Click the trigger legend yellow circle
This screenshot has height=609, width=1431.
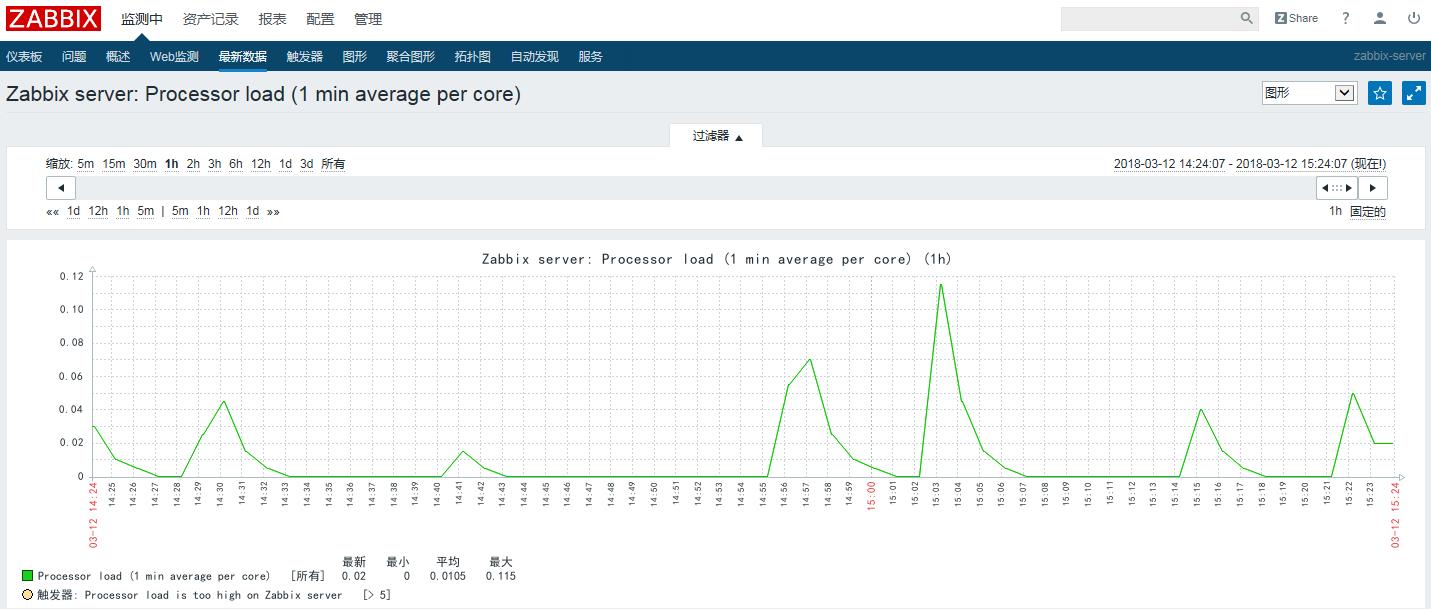pyautogui.click(x=27, y=595)
